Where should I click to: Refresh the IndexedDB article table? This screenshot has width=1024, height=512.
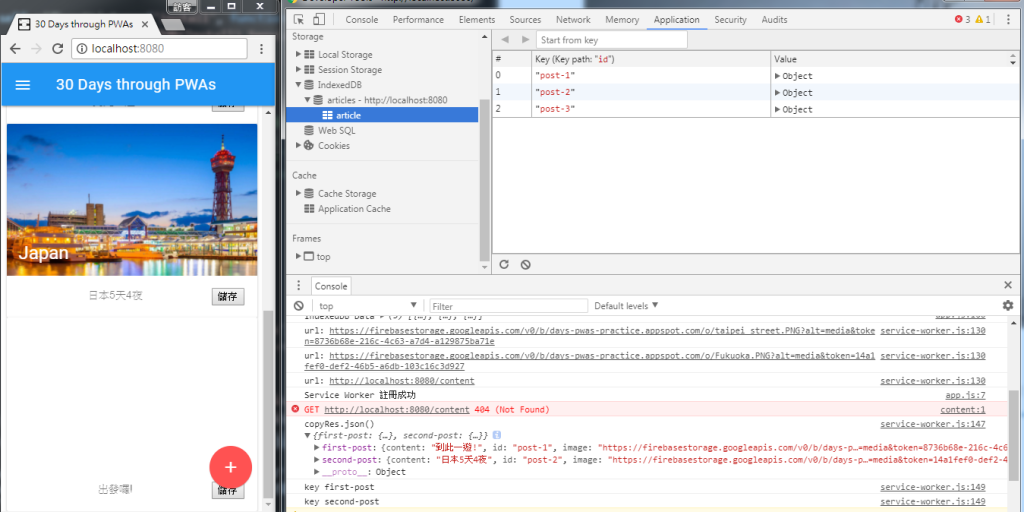click(504, 264)
